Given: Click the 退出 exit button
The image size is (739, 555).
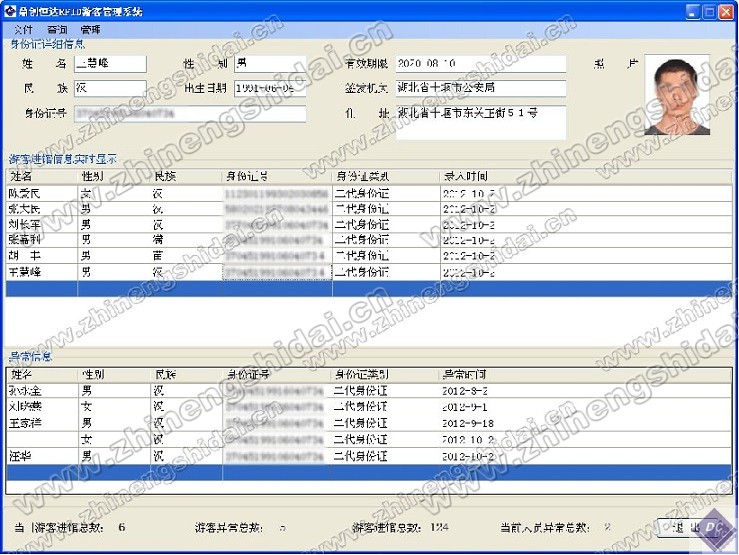Looking at the screenshot, I should coord(679,526).
